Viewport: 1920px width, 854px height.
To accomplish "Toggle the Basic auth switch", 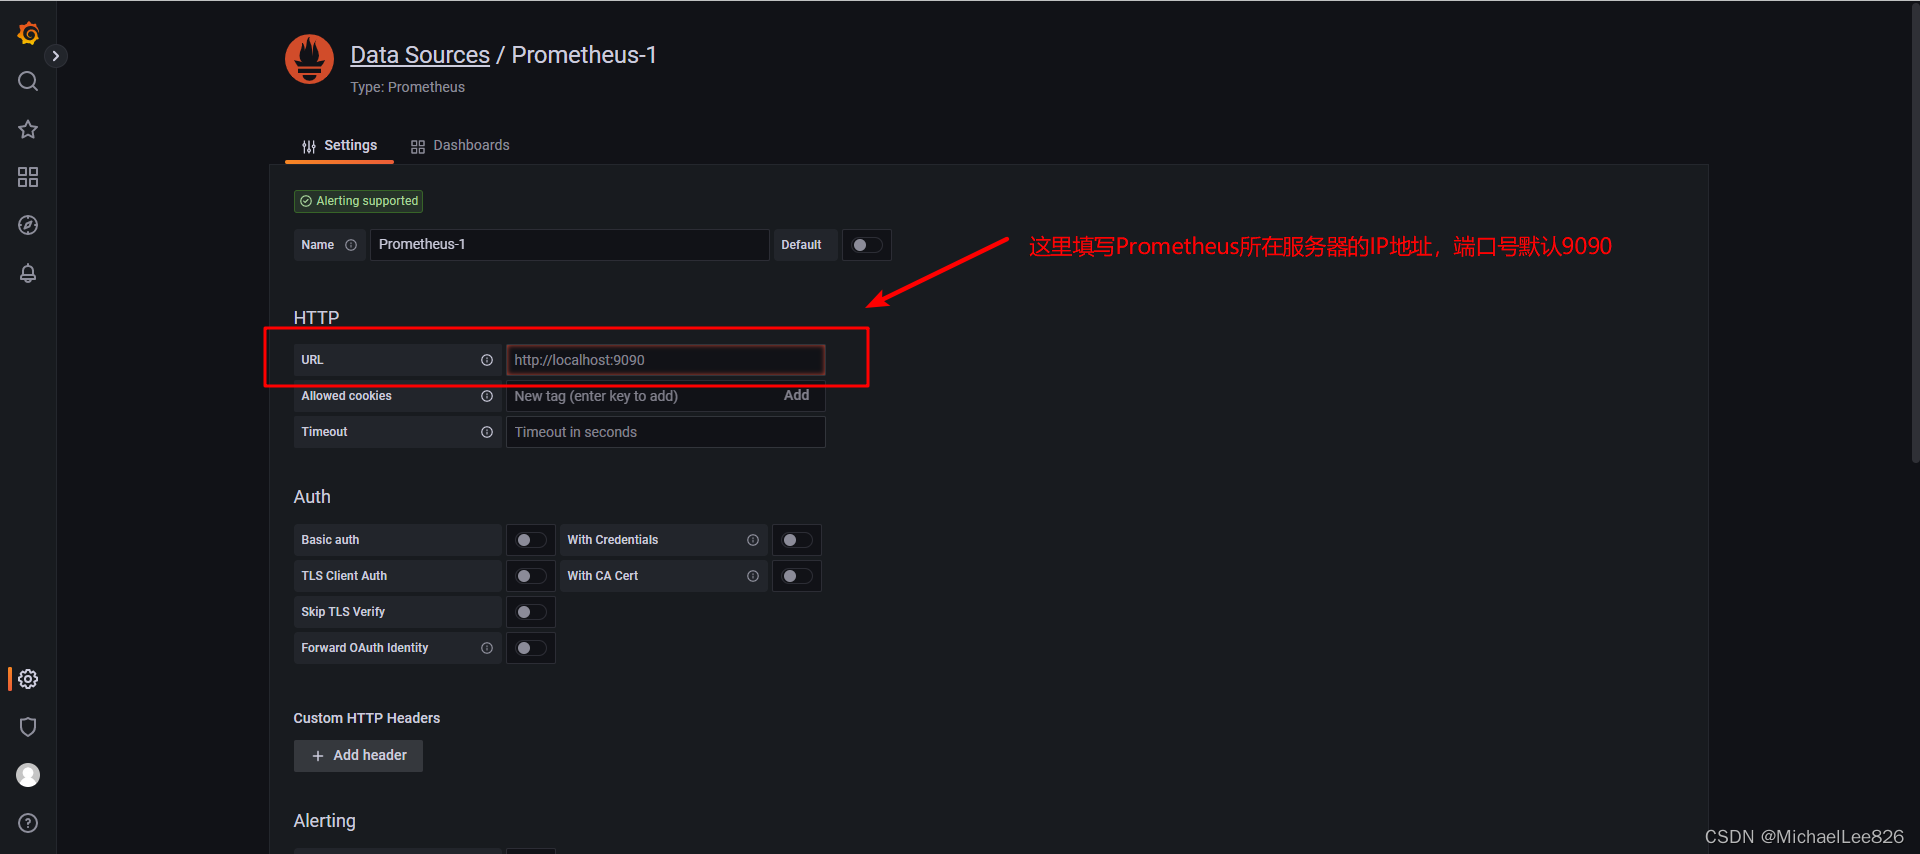I will pos(531,540).
